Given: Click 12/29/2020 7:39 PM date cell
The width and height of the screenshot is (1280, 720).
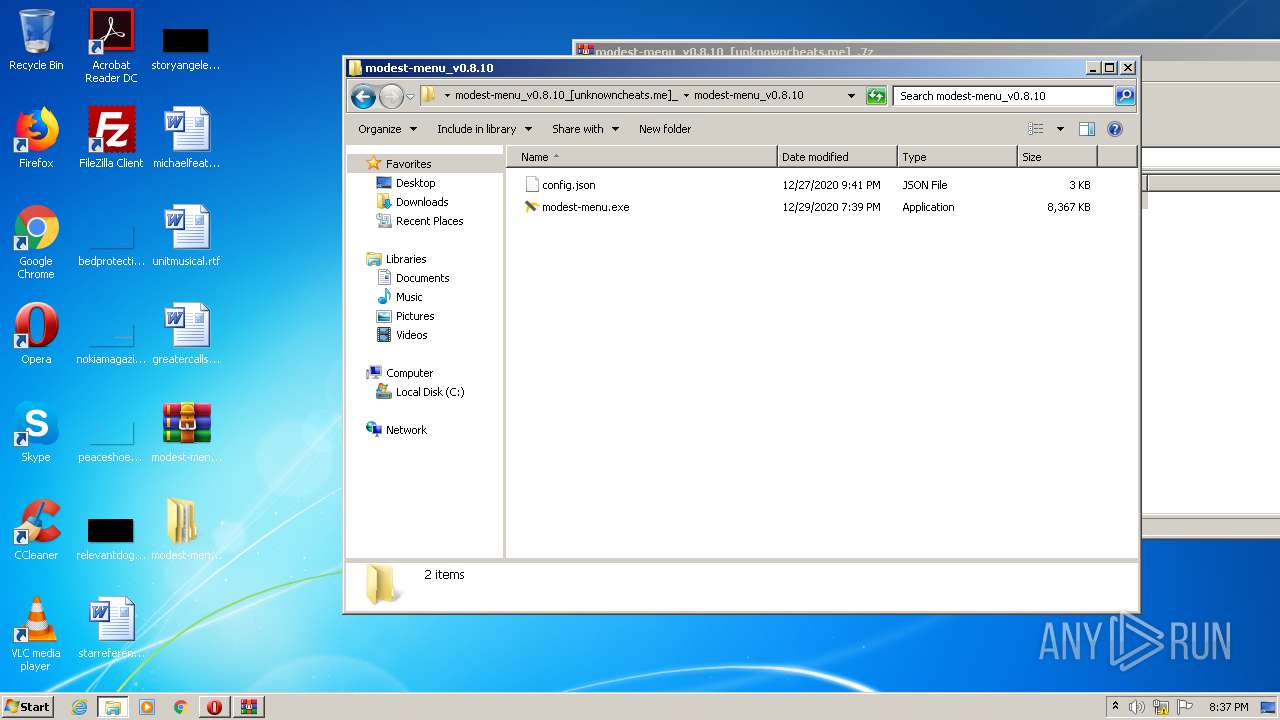Looking at the screenshot, I should 831,207.
